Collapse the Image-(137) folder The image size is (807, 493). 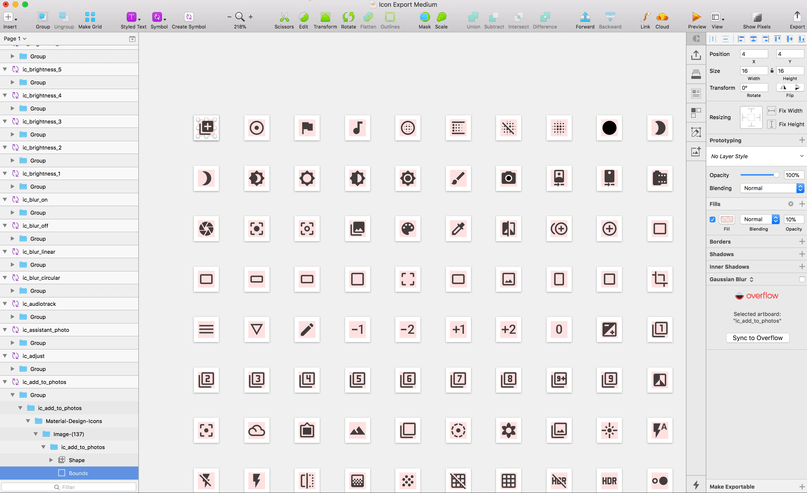[36, 434]
